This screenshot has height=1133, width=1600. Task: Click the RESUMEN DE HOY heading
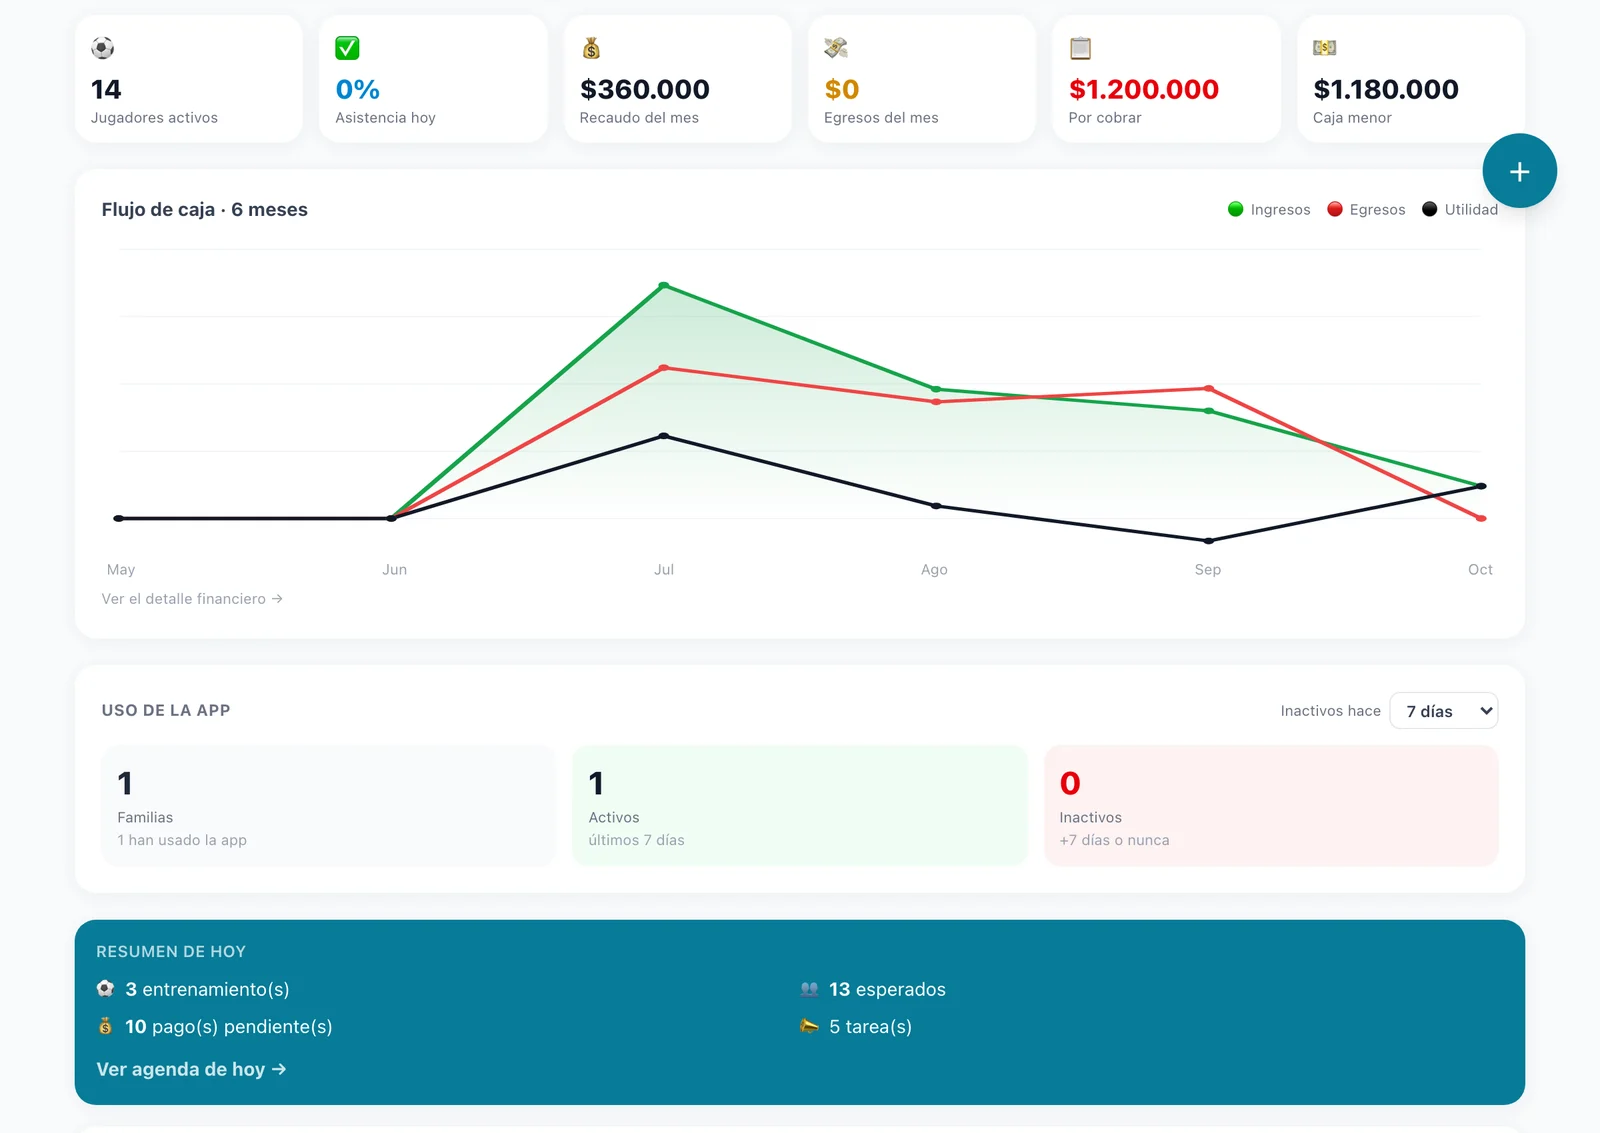171,952
